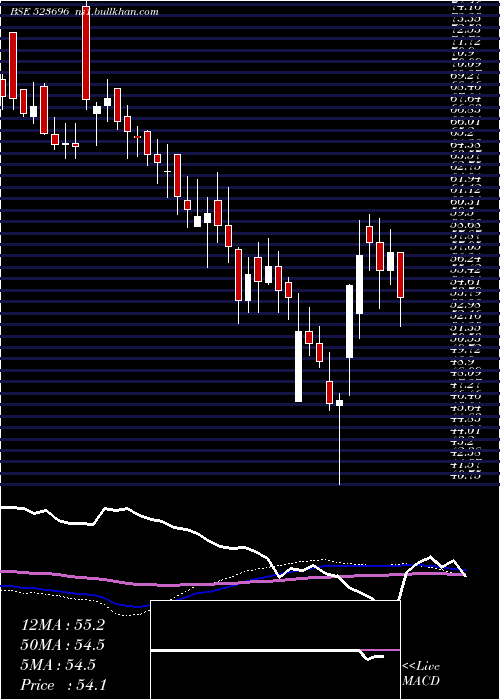Click the 64.38 price axis label
The width and height of the screenshot is (500, 700).
466,145
